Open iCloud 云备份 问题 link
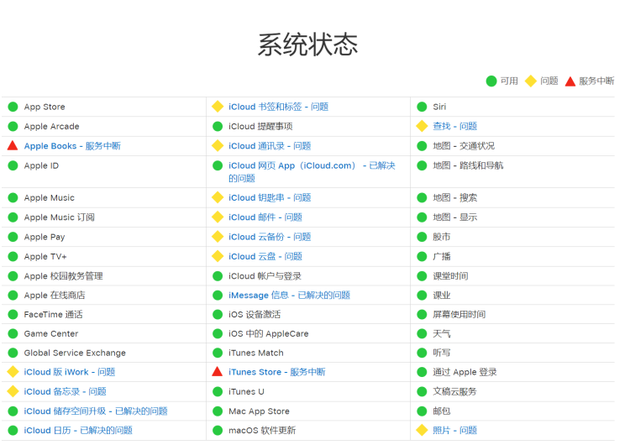This screenshot has width=630, height=445. (x=270, y=237)
